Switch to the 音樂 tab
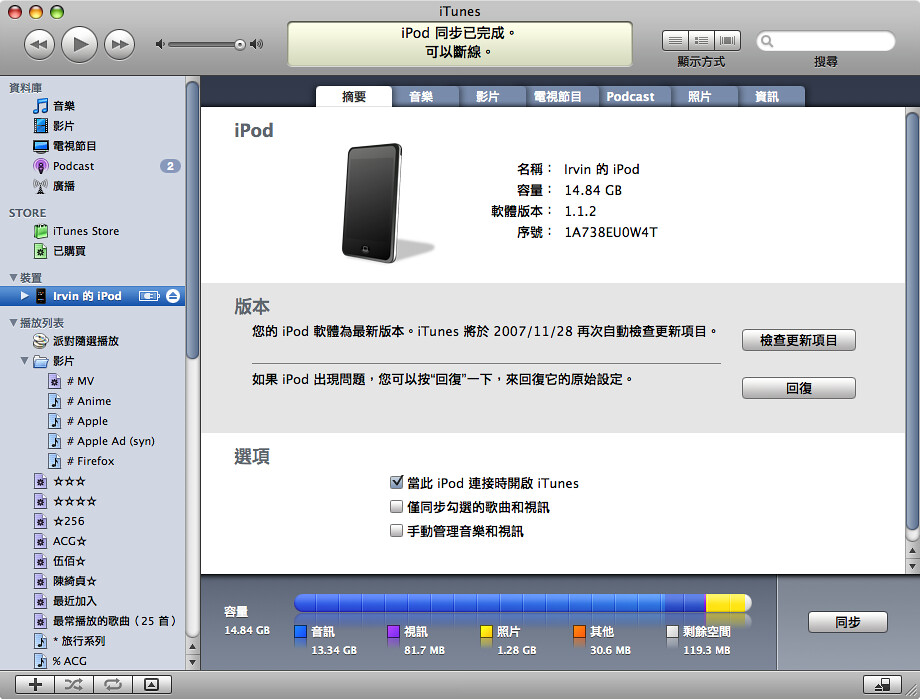This screenshot has height=699, width=920. click(x=420, y=97)
